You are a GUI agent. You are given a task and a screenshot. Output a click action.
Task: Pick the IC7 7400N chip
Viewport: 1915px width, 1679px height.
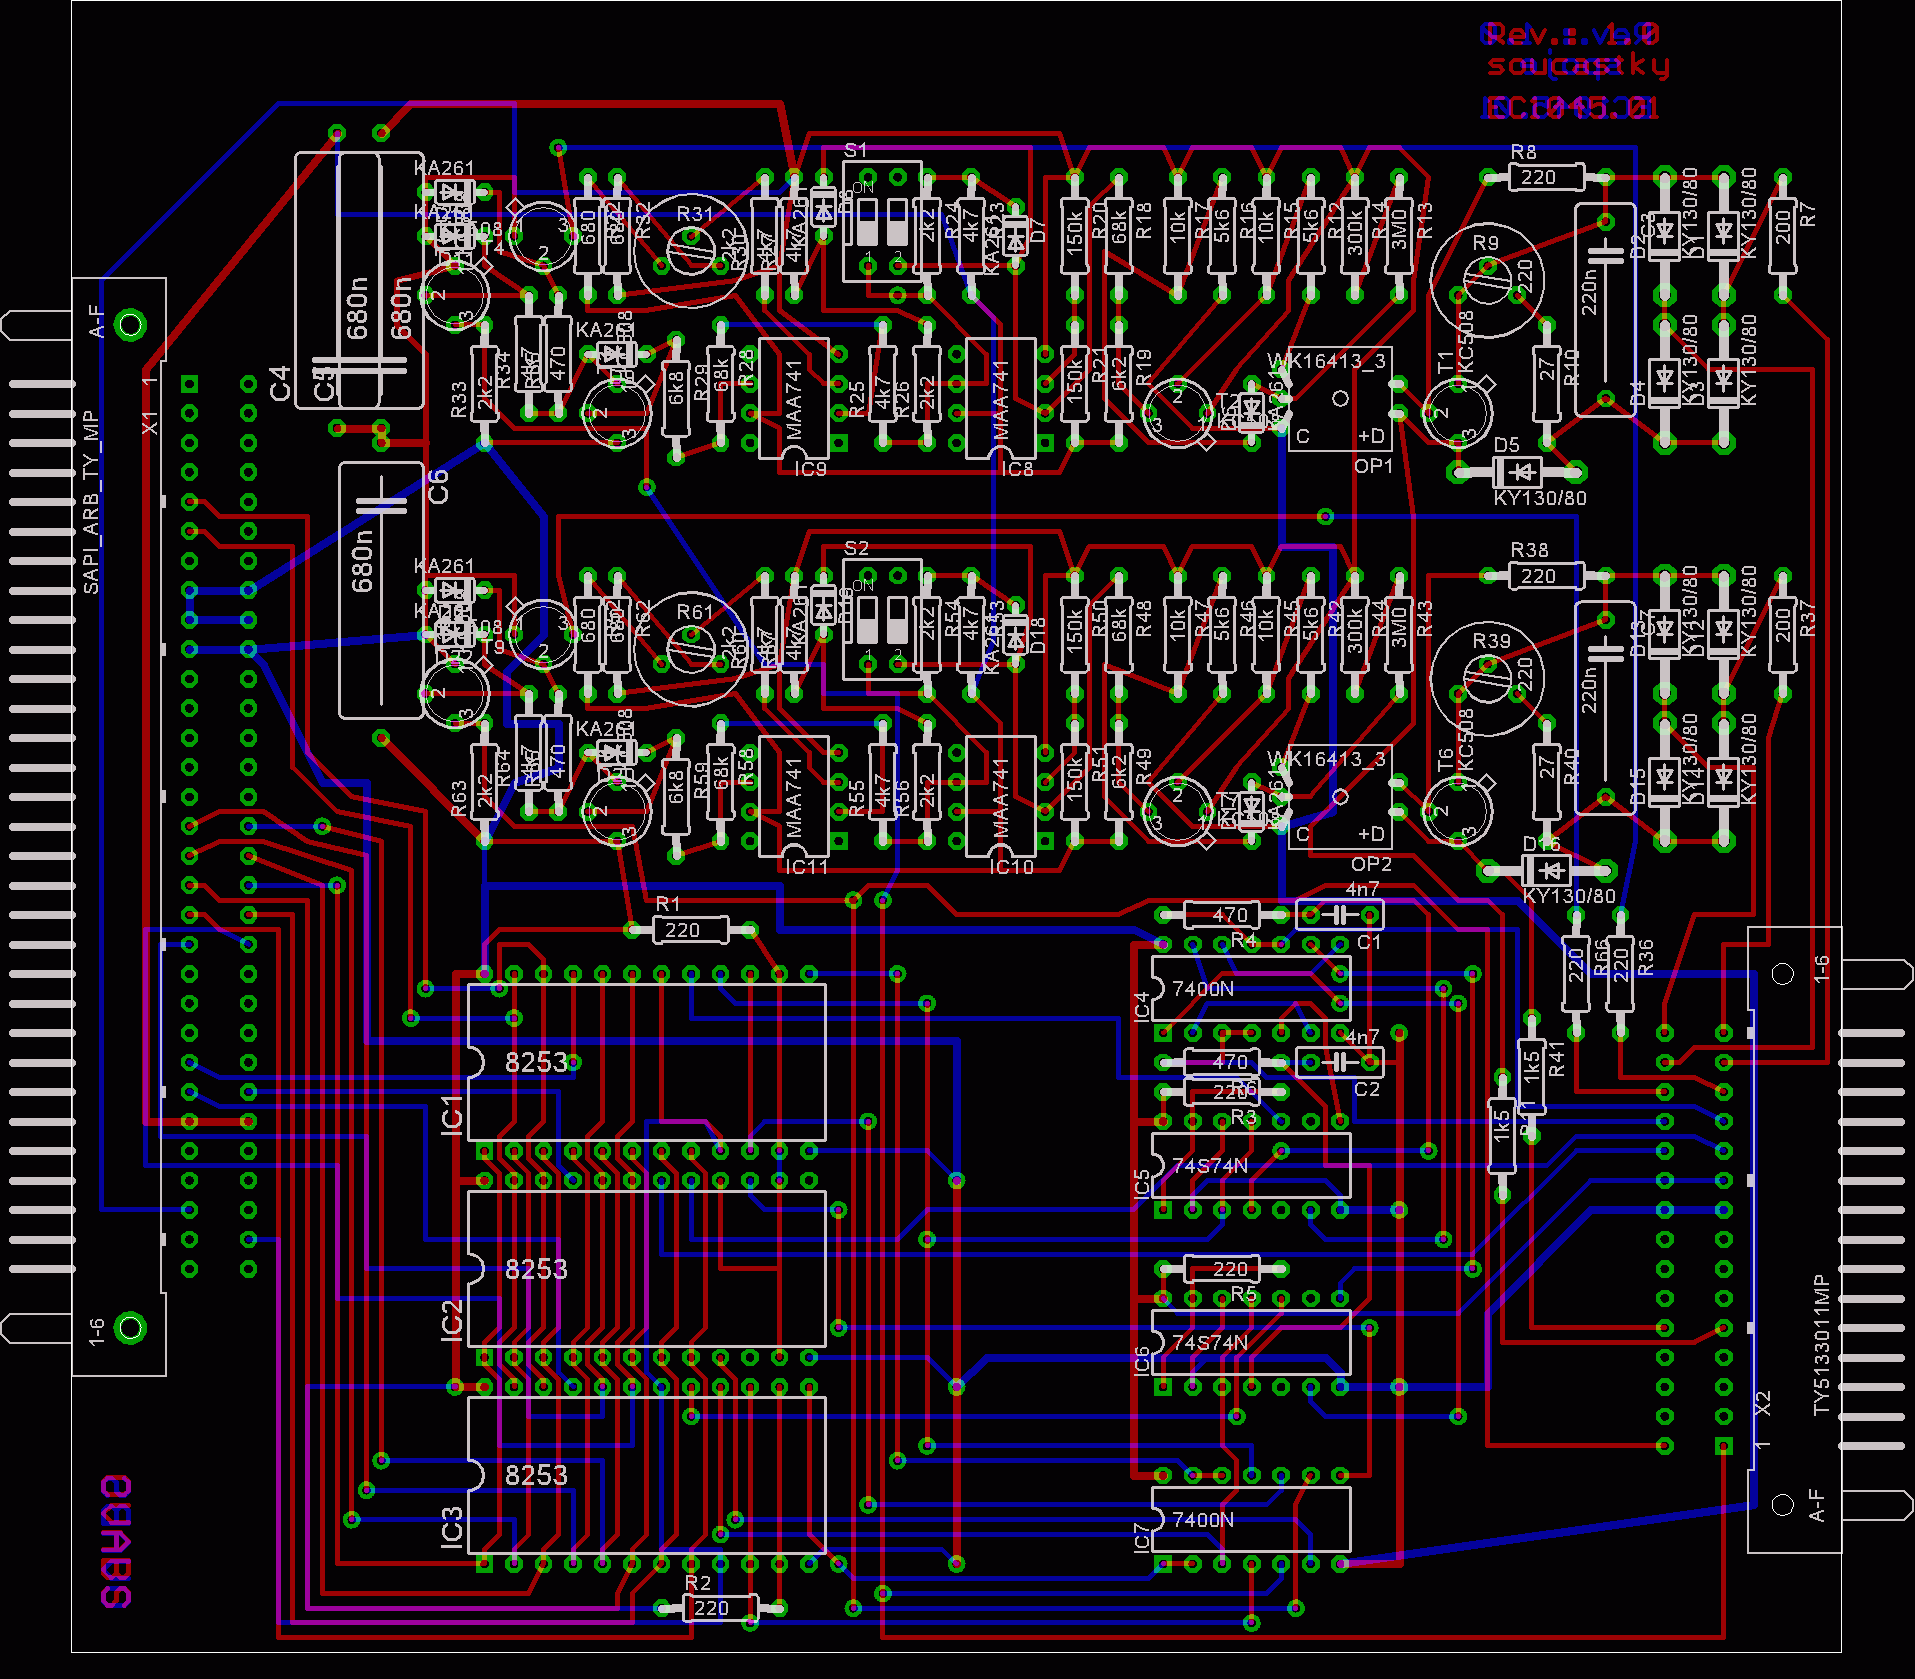(x=1250, y=1519)
